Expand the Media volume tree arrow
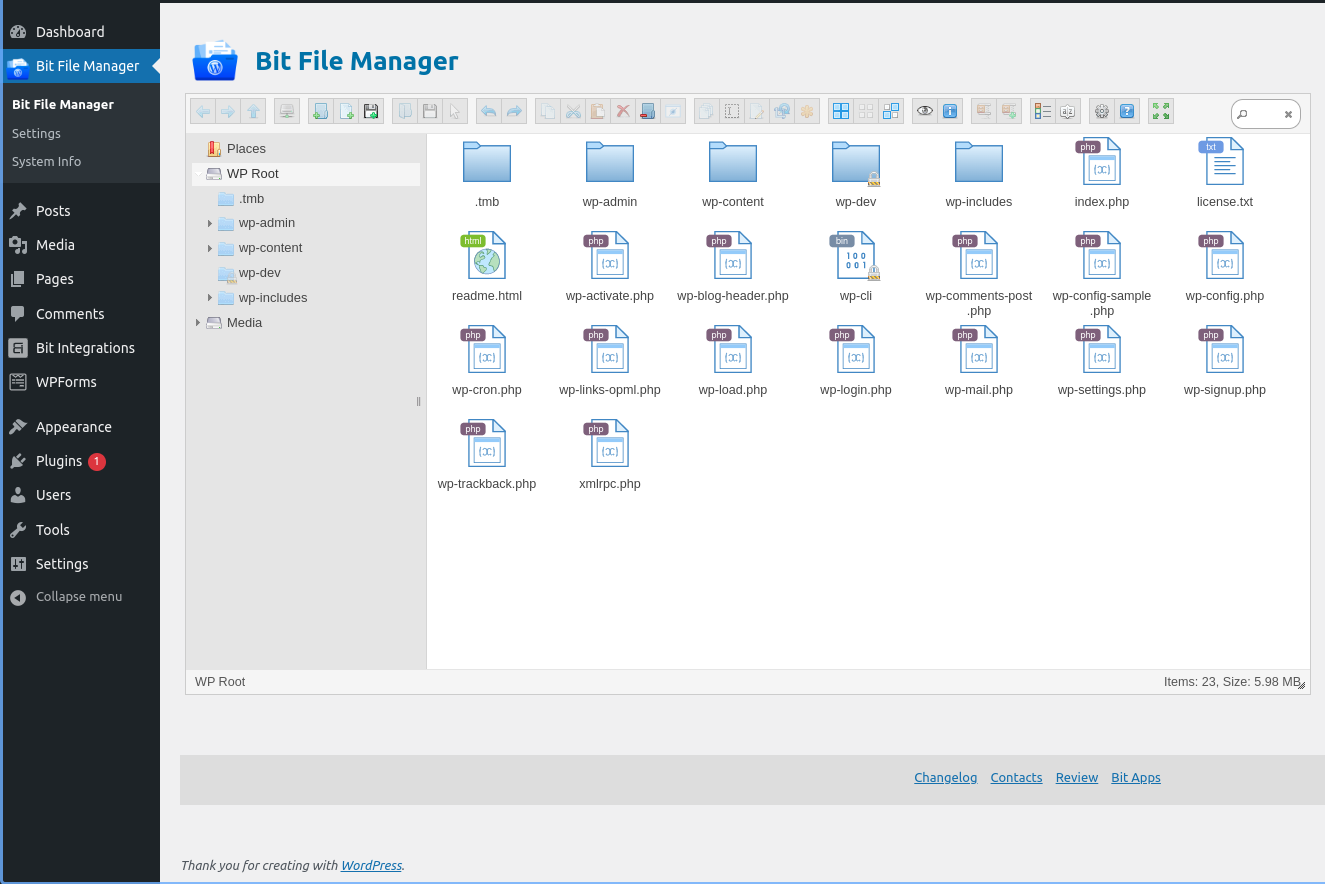 pyautogui.click(x=197, y=323)
